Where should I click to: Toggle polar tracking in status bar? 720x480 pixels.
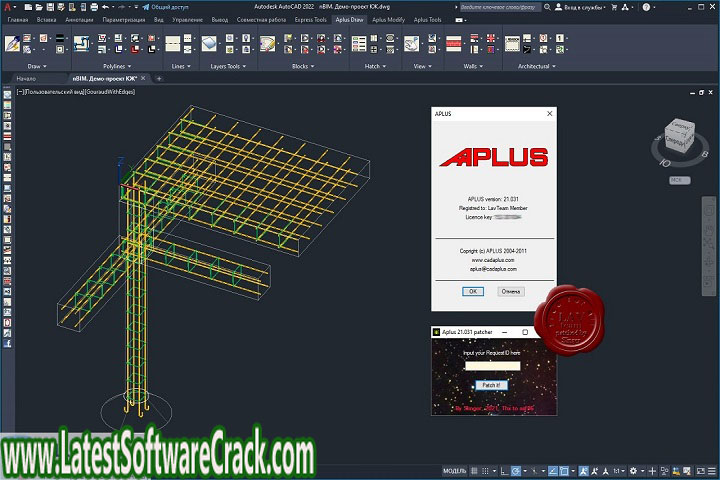pos(516,471)
